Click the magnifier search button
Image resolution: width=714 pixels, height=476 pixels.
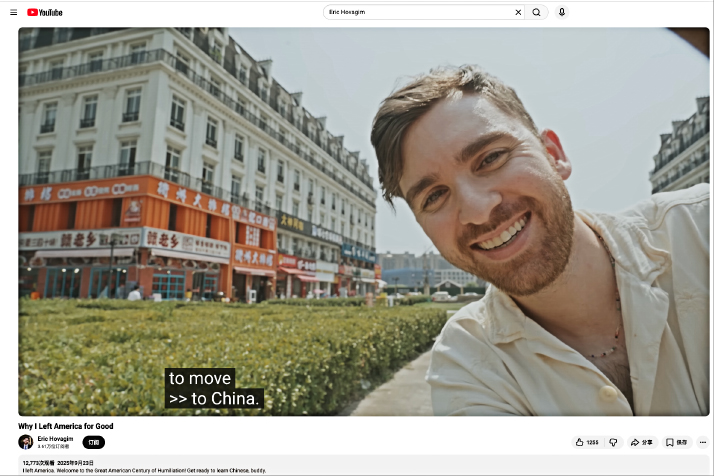coord(537,12)
